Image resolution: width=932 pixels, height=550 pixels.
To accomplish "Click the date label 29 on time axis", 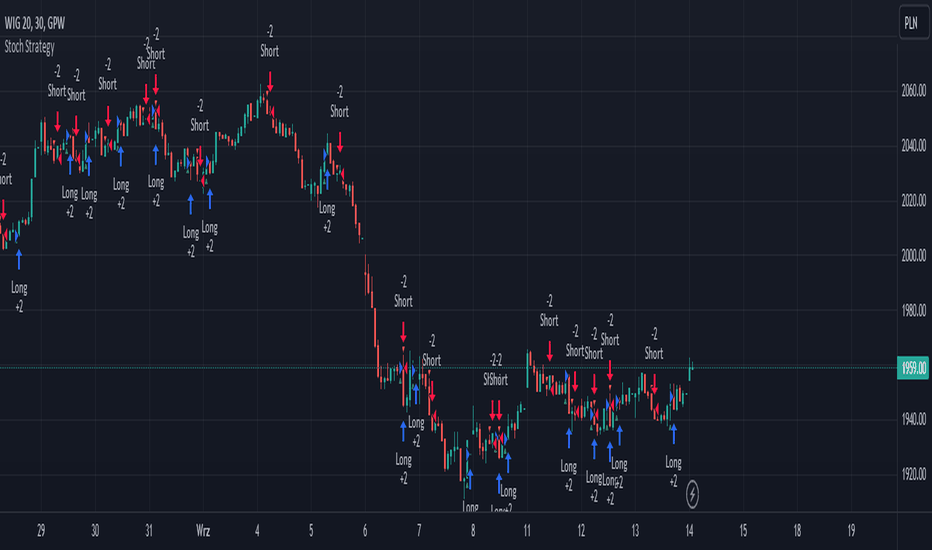I will pos(41,530).
